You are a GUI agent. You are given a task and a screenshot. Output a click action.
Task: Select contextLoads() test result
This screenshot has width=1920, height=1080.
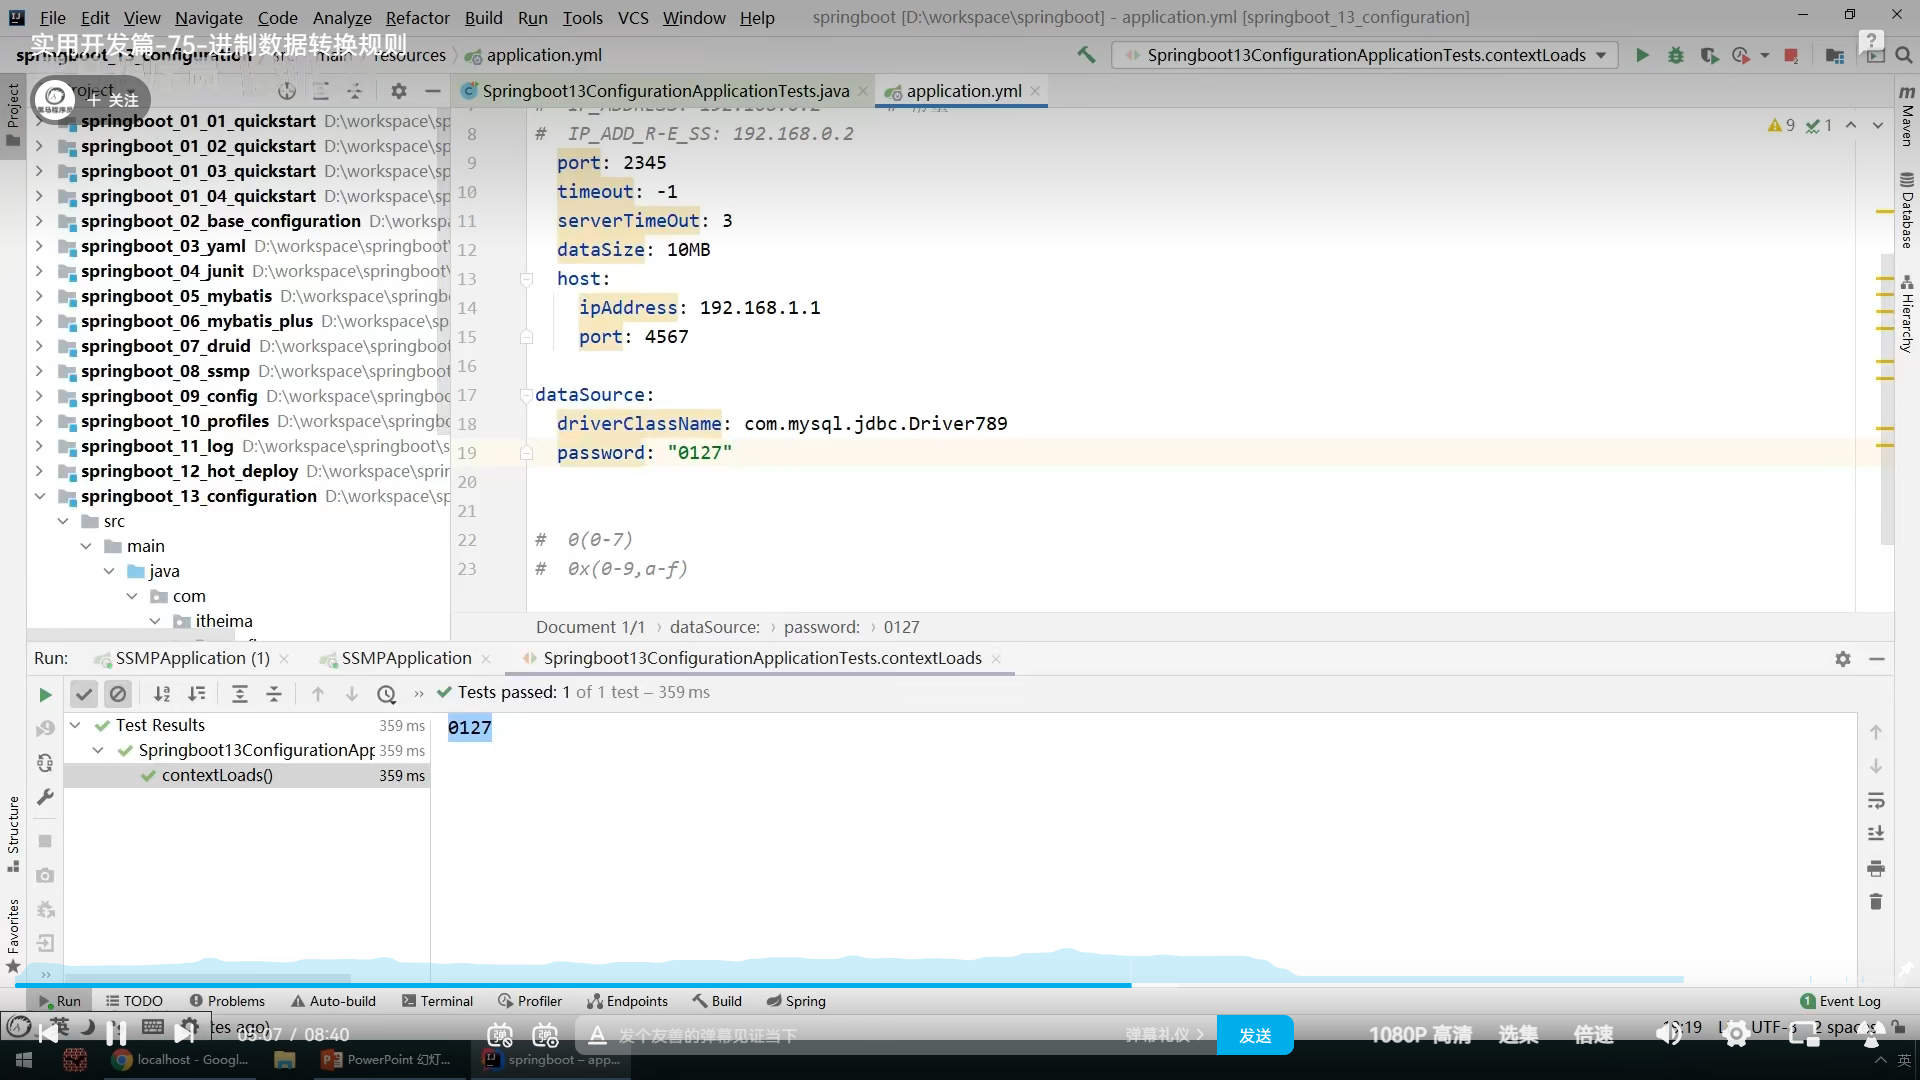217,775
